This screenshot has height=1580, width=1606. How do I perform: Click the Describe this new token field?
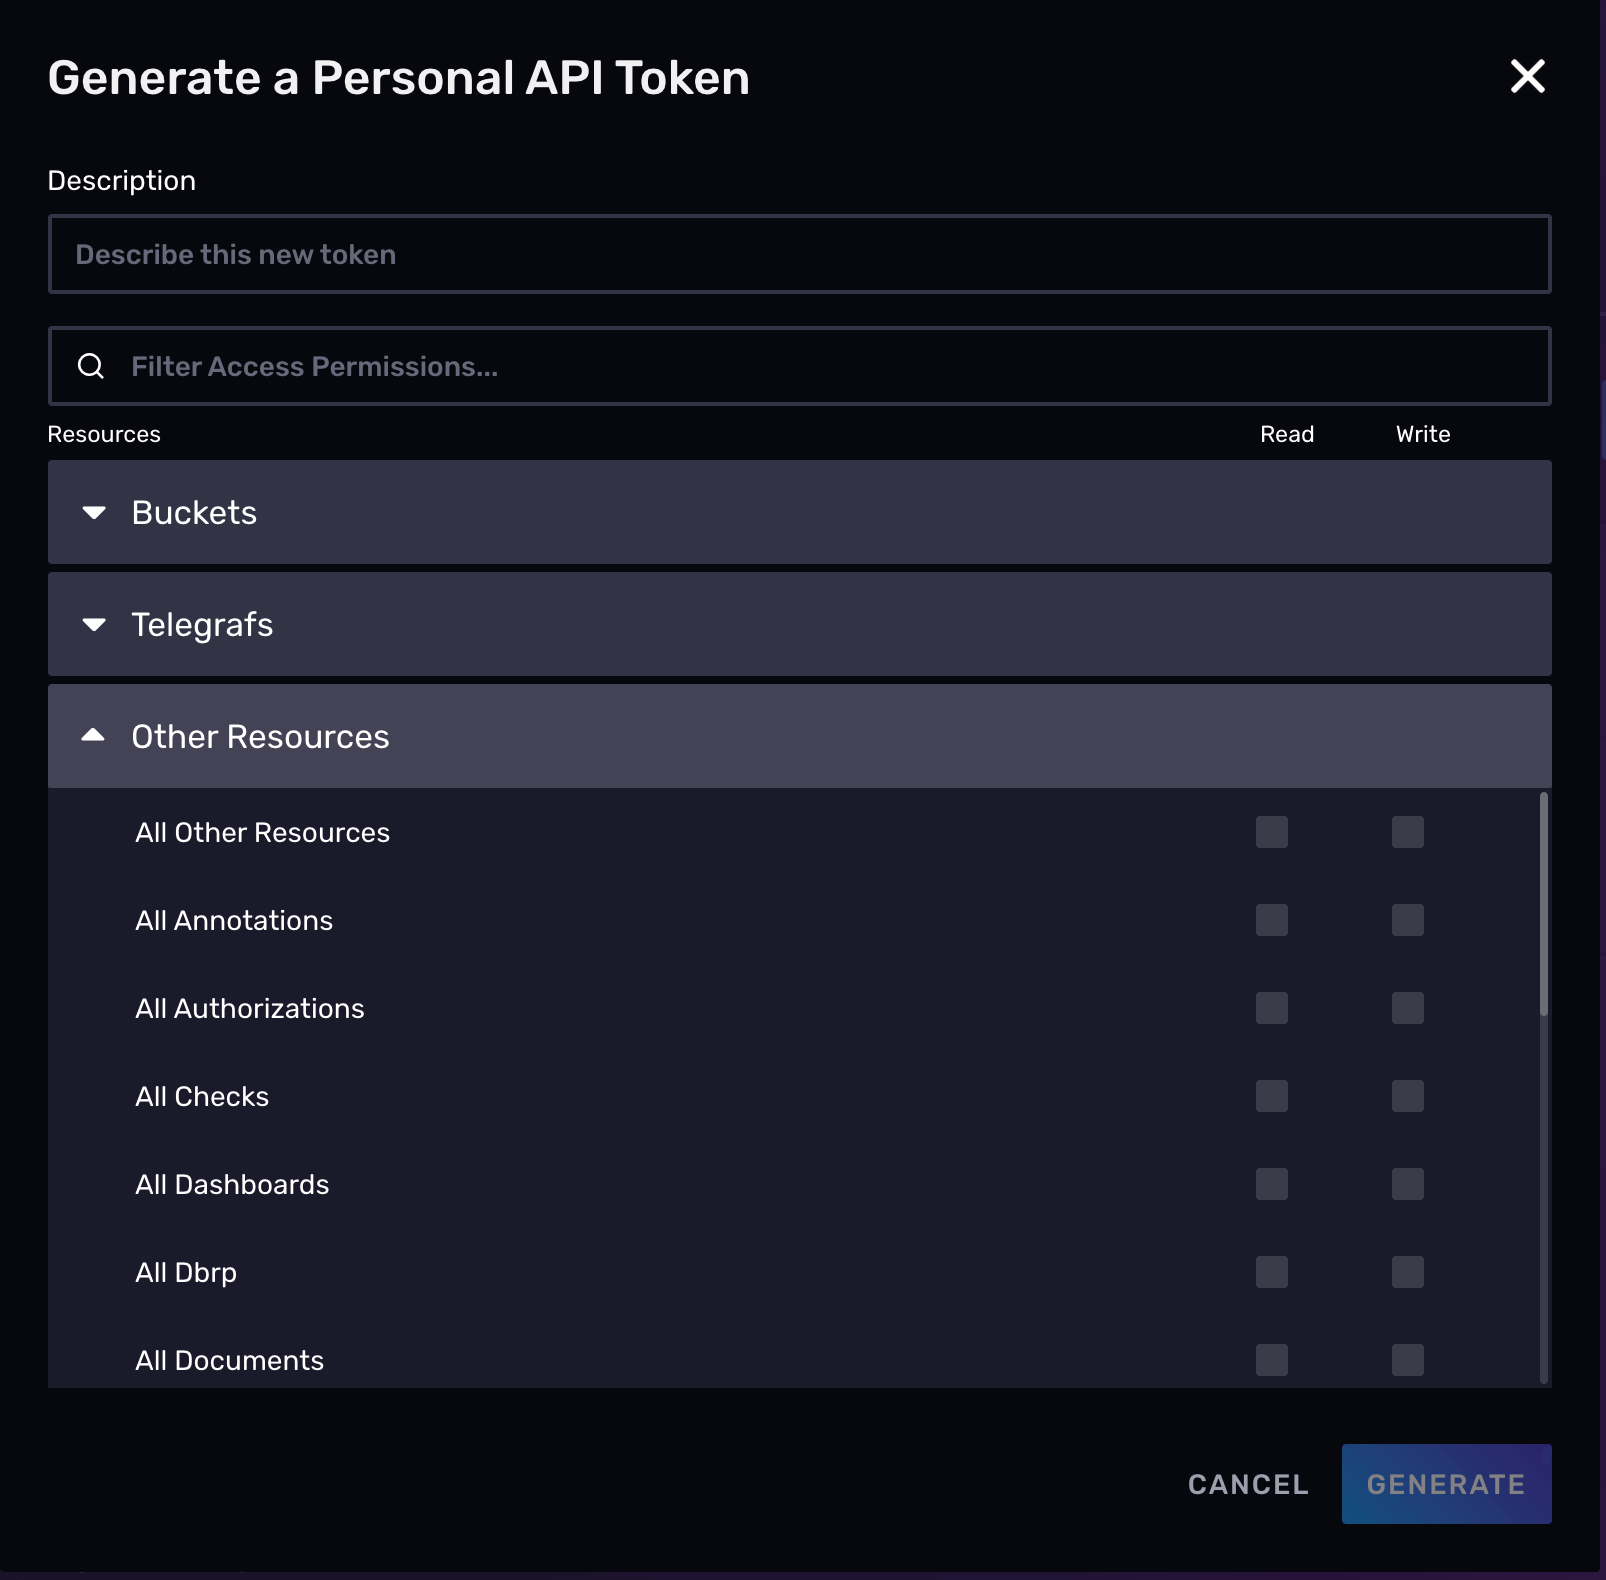[798, 253]
